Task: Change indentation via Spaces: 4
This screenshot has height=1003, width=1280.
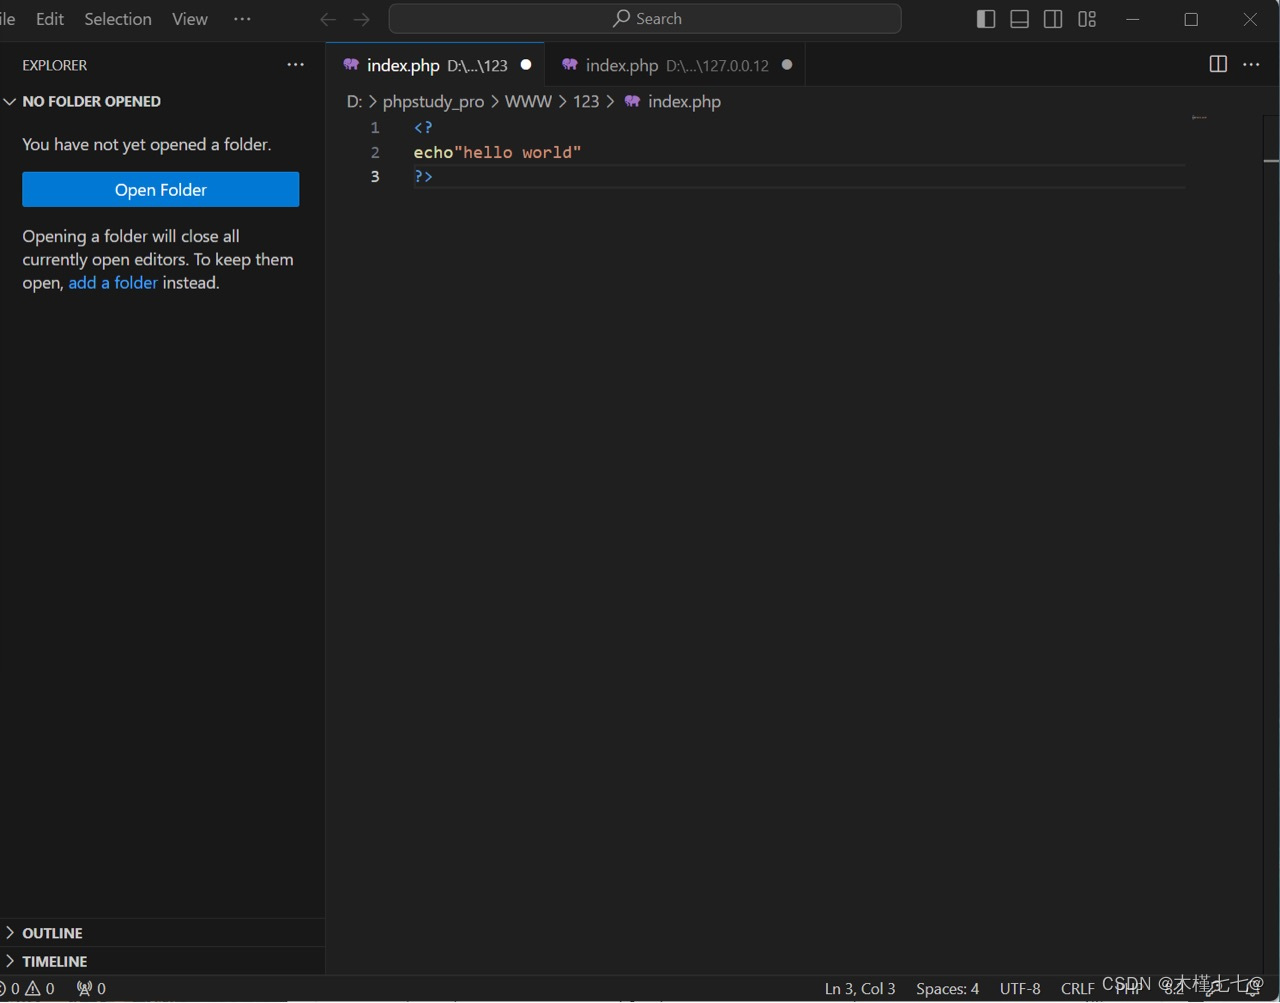Action: point(947,989)
